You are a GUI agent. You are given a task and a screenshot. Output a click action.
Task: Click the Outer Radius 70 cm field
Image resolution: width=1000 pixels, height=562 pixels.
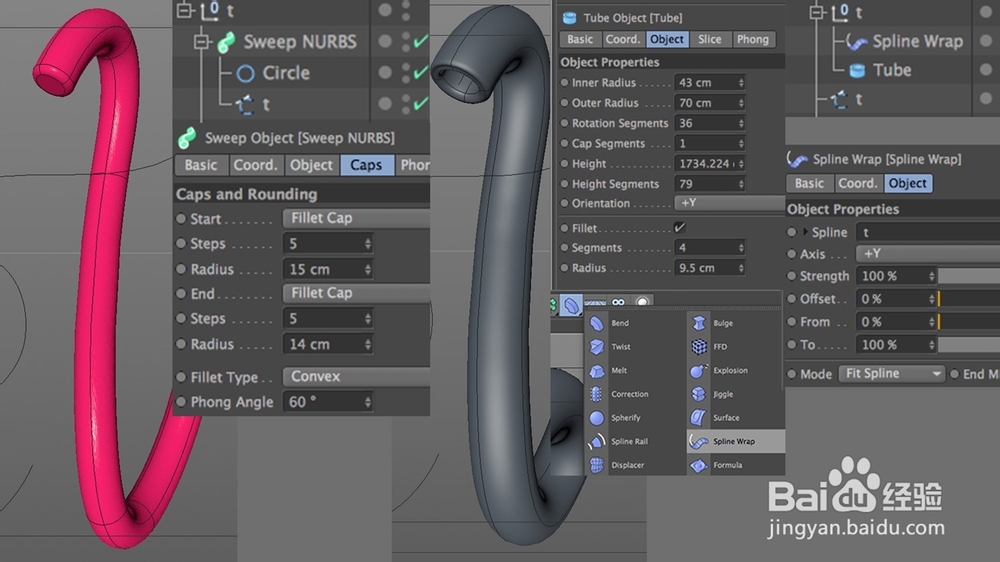709,103
